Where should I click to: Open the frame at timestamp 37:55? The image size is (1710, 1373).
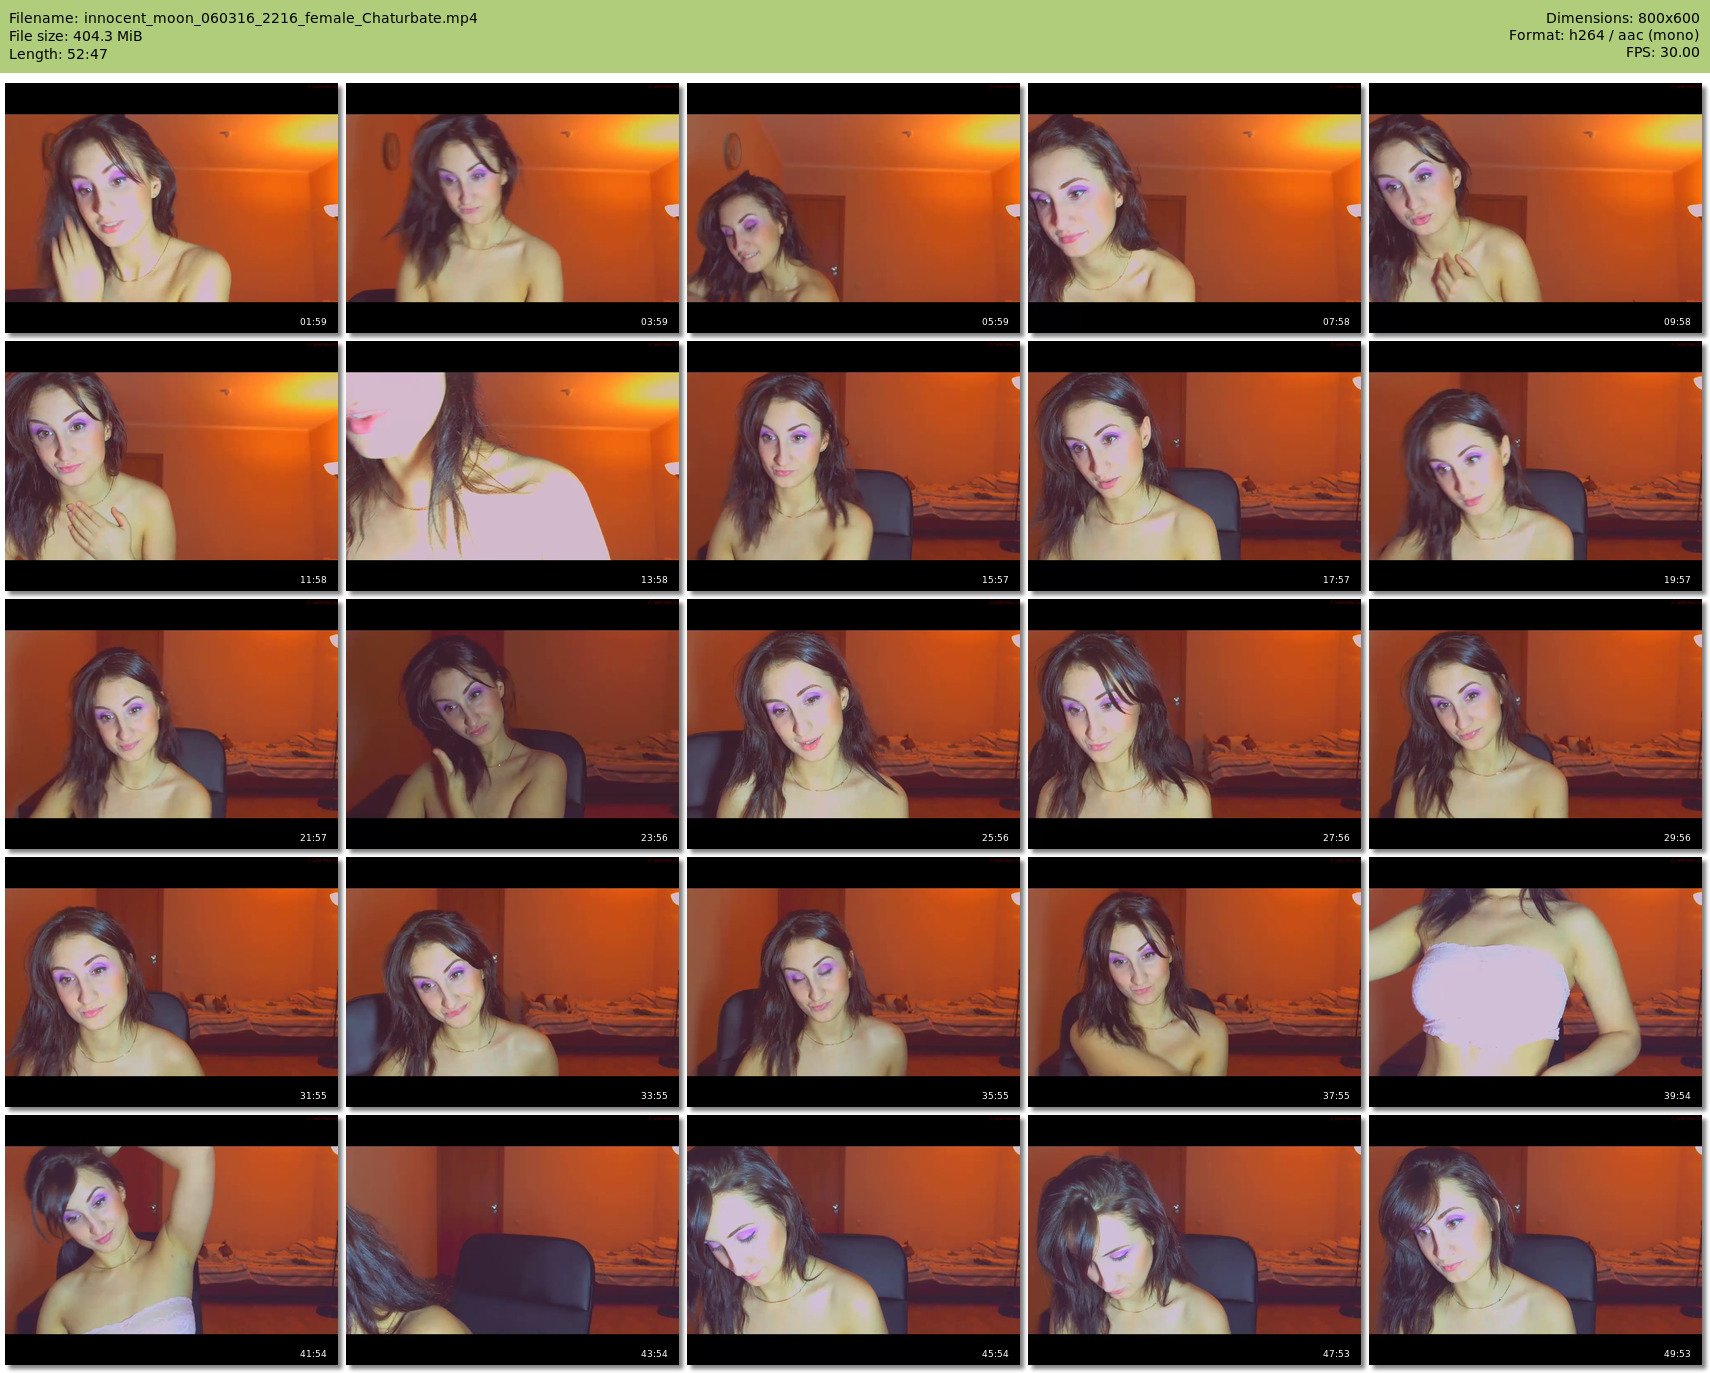click(1195, 982)
